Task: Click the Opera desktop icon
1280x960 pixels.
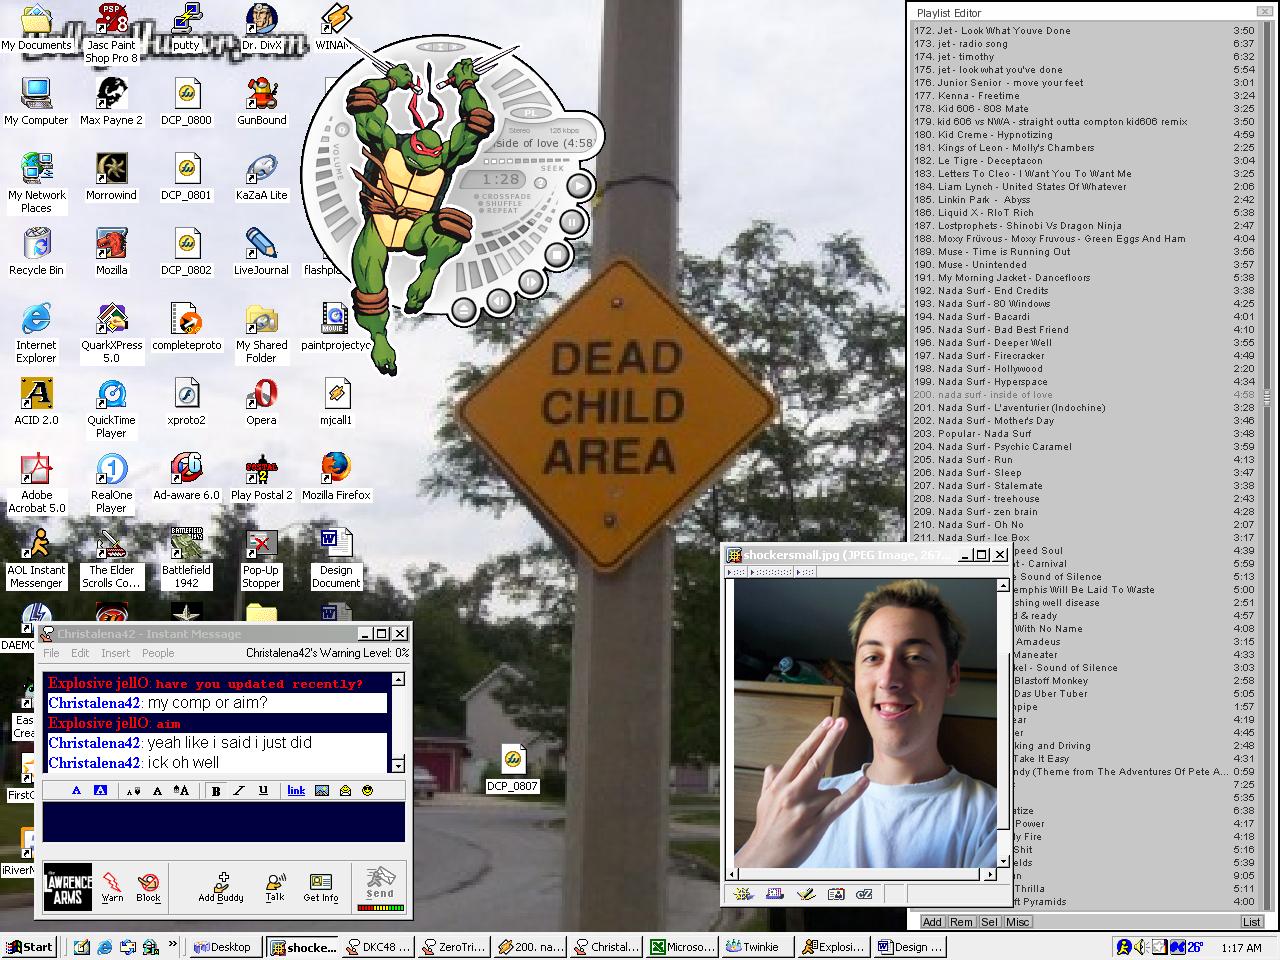Action: click(261, 403)
